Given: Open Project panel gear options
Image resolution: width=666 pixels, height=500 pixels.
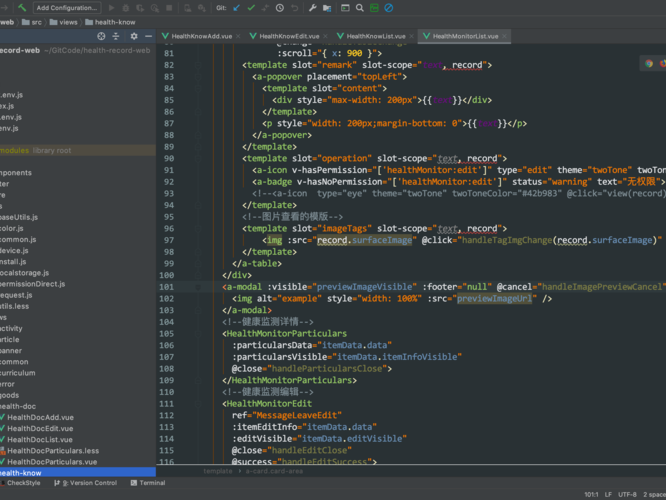Looking at the screenshot, I should (134, 36).
